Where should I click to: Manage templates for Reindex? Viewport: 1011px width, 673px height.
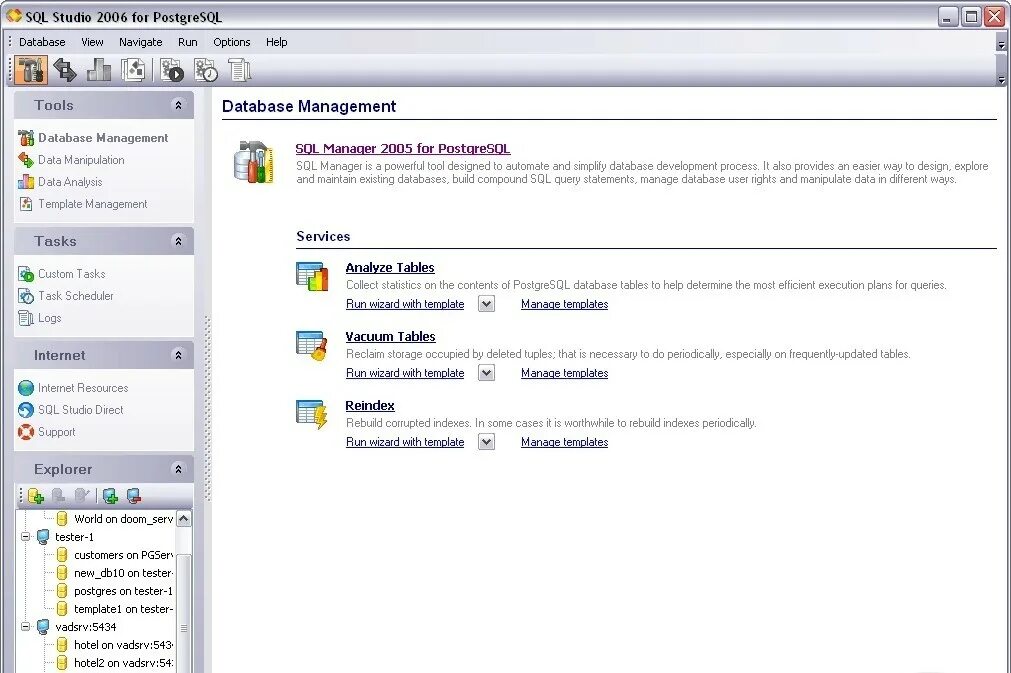(564, 442)
